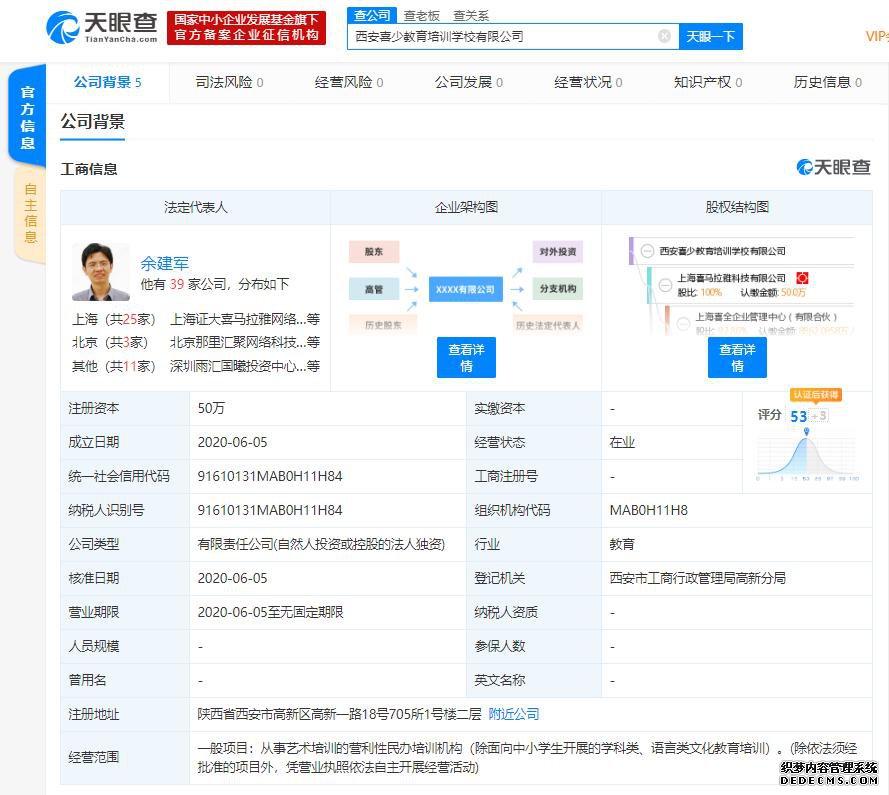Viewport: 889px width, 795px height.
Task: Collapse the 上海喜马拉雅科技有限公司 equity node
Action: (665, 285)
